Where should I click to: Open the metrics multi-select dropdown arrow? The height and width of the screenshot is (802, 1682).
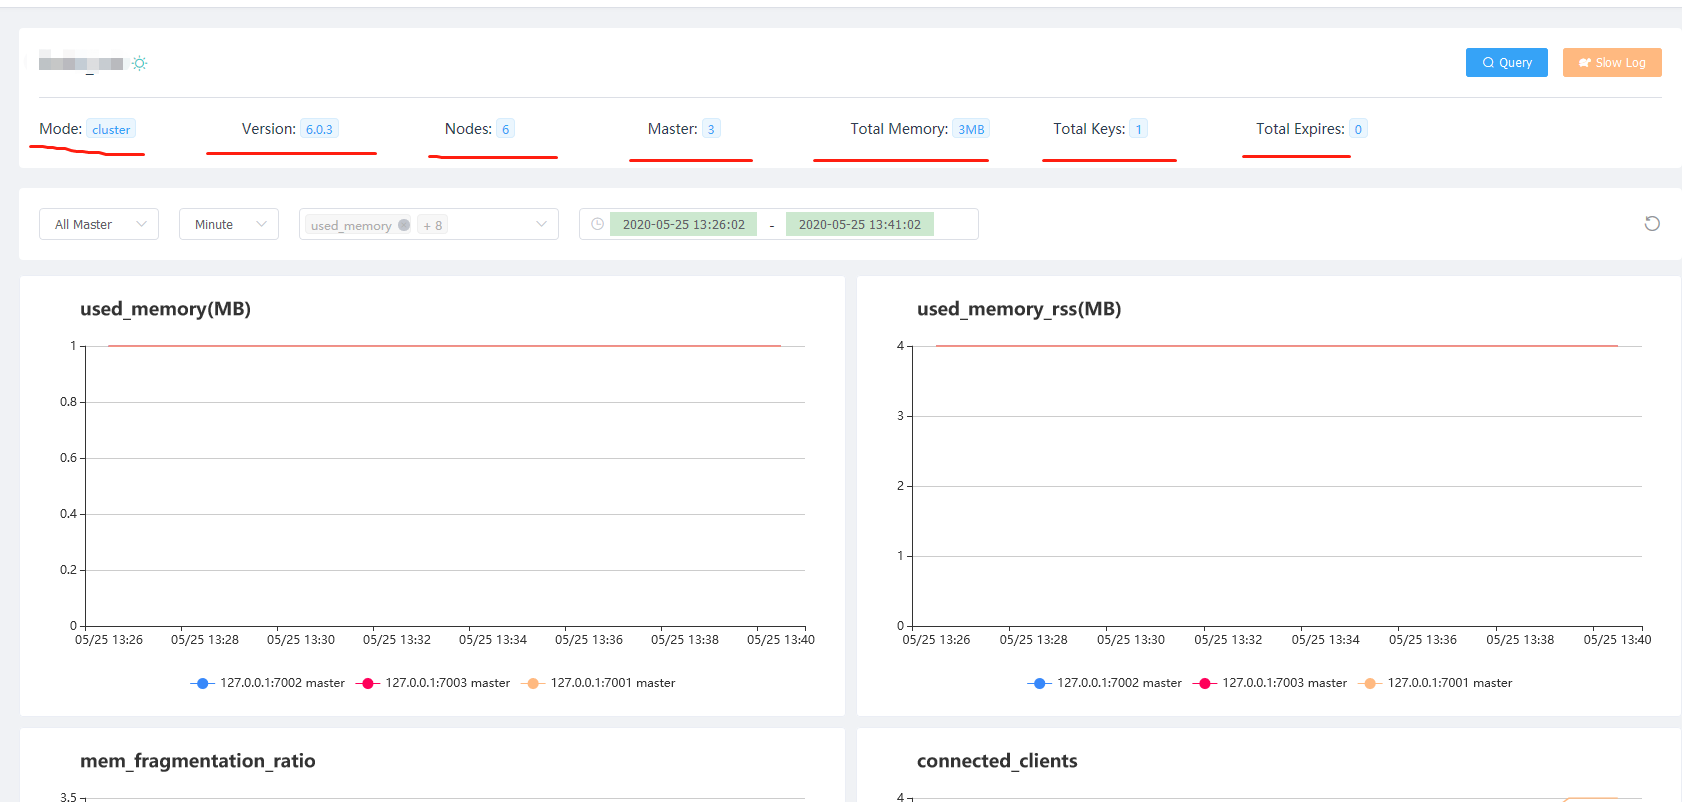coord(541,224)
